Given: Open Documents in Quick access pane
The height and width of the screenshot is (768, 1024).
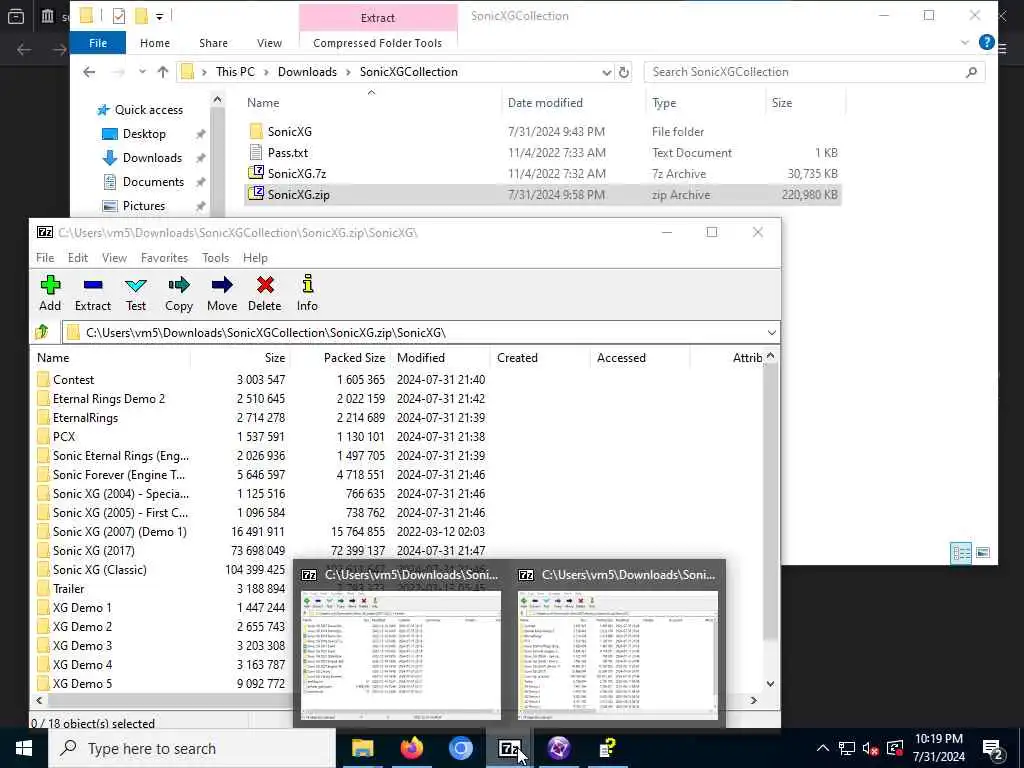Looking at the screenshot, I should click(153, 182).
